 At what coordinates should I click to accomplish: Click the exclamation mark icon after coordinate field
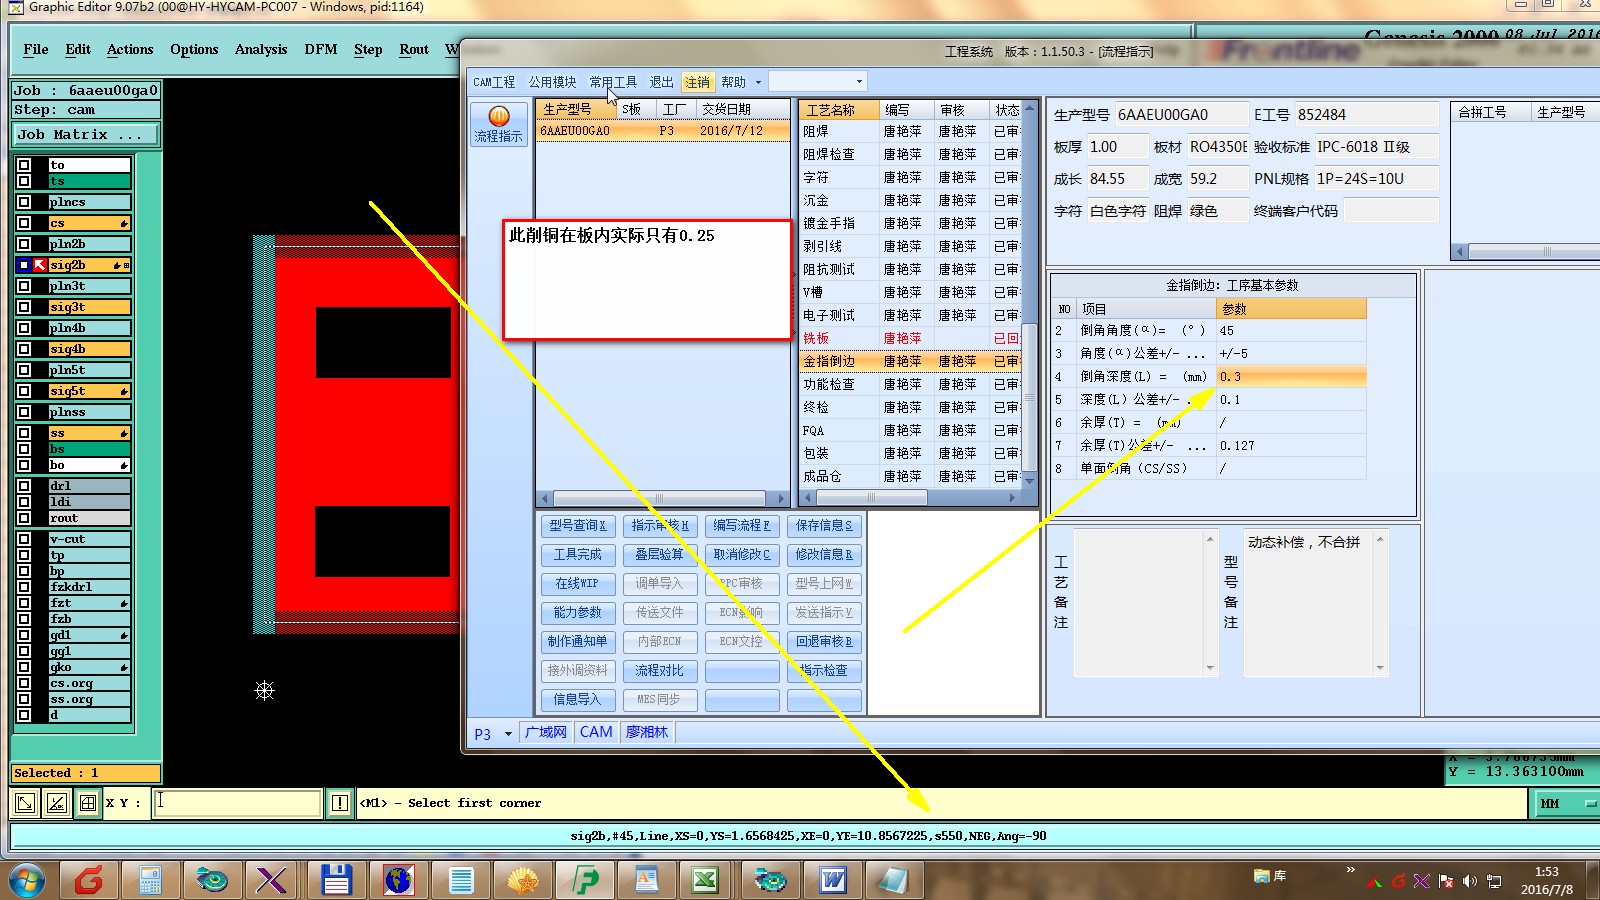pos(340,803)
